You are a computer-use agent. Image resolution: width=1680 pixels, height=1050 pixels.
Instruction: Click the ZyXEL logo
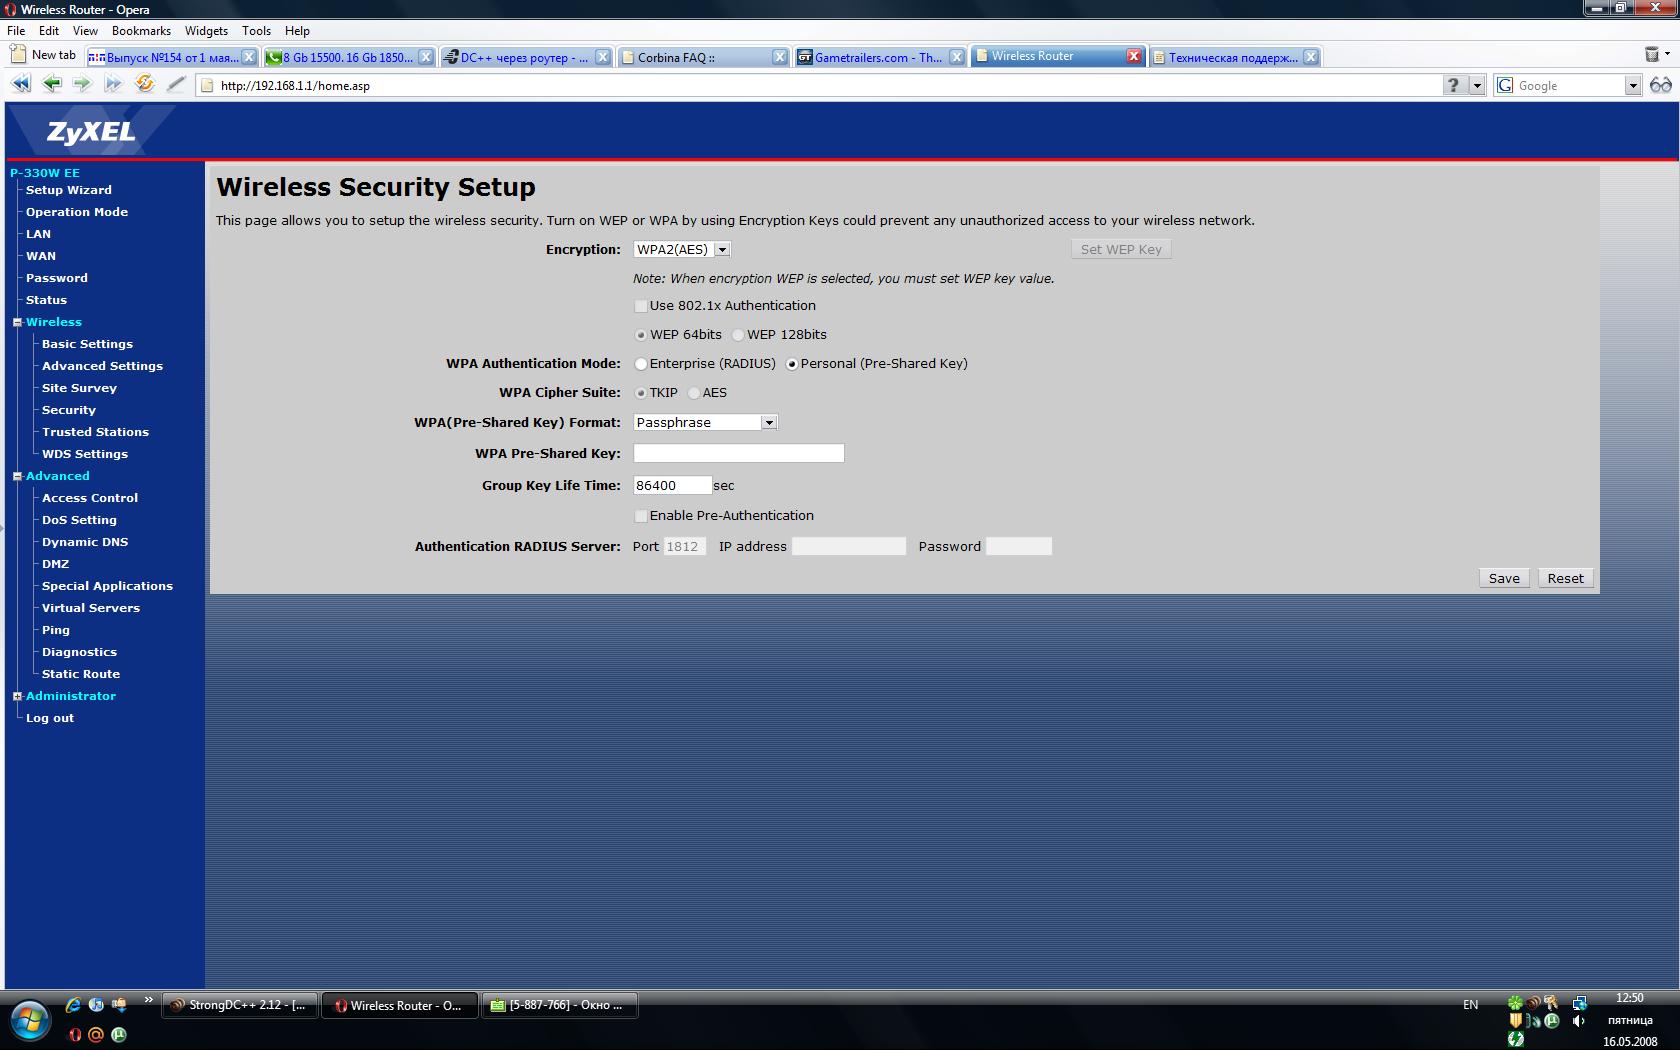coord(90,132)
